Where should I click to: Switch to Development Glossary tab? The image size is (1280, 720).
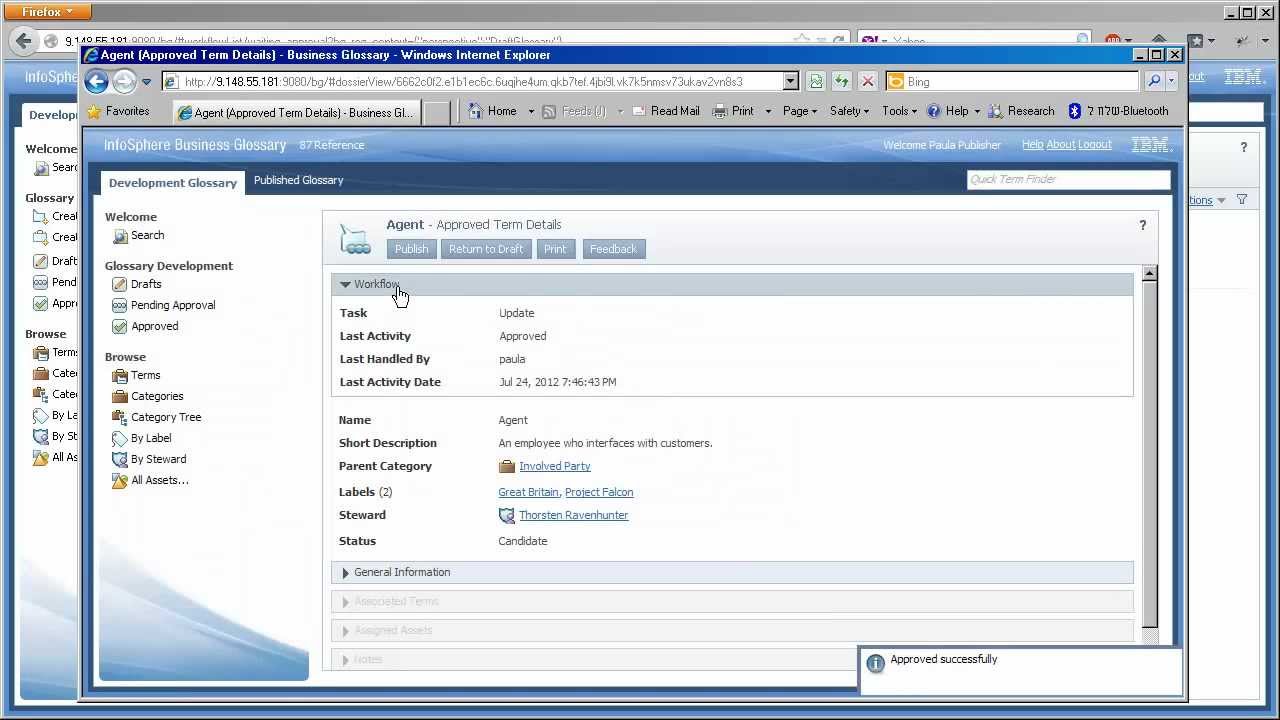173,182
